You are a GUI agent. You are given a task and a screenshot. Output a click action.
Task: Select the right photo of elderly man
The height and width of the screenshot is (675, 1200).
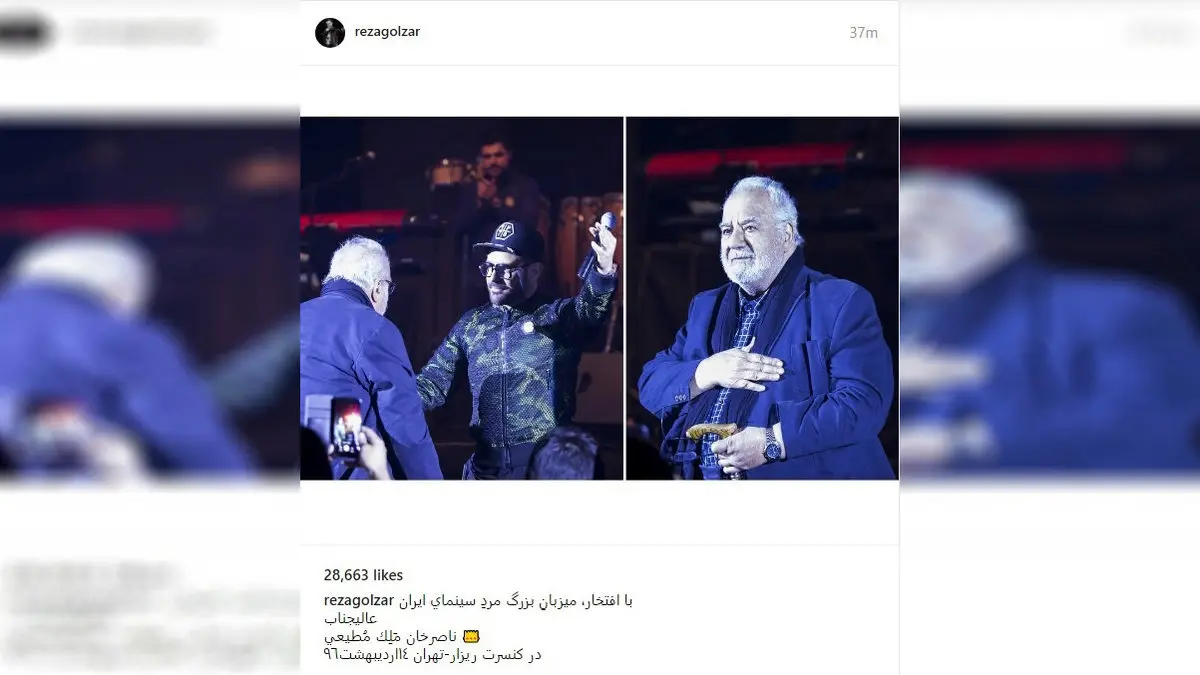tap(762, 298)
